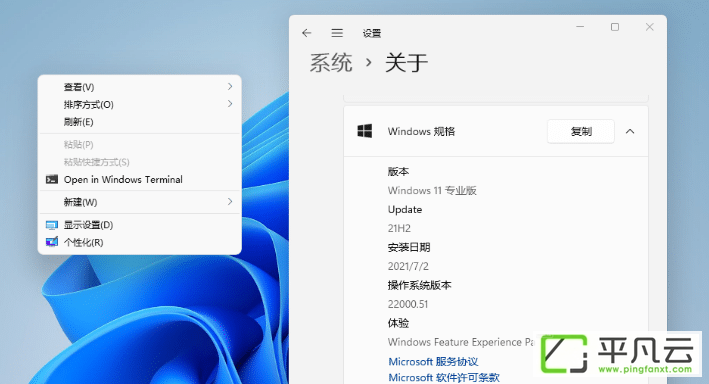Close the Settings window
The width and height of the screenshot is (709, 384).
click(x=649, y=27)
